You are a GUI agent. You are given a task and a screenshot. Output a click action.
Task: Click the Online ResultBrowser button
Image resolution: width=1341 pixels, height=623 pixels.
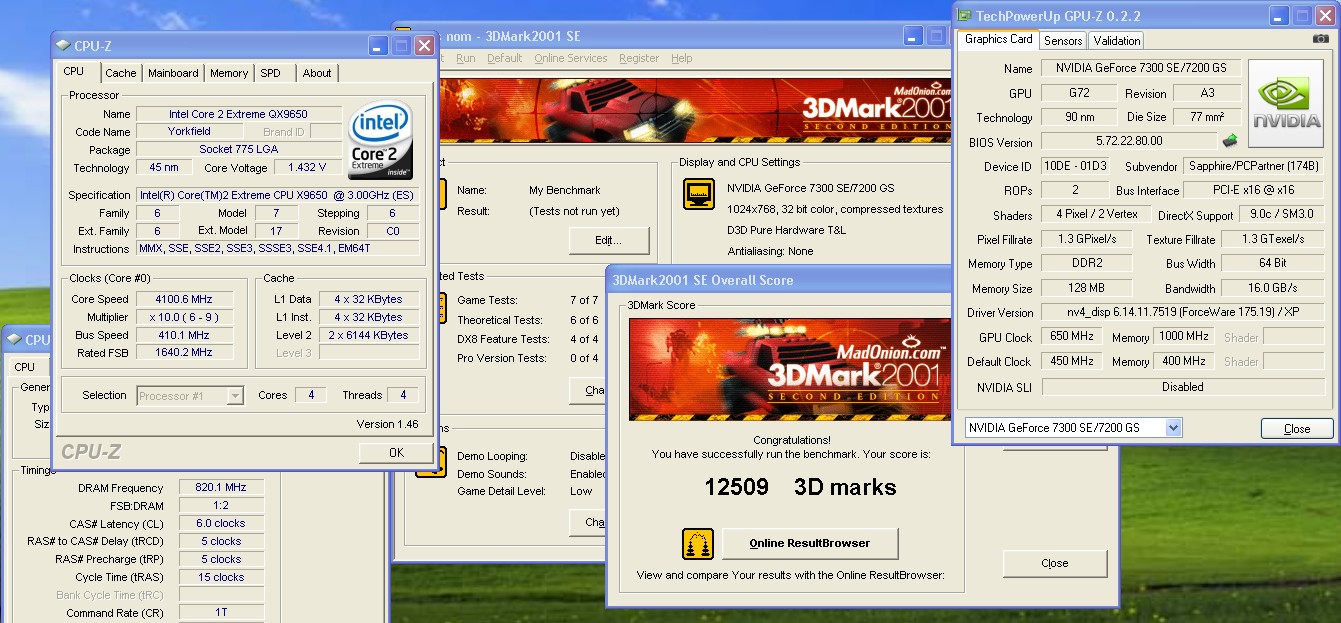click(x=810, y=544)
